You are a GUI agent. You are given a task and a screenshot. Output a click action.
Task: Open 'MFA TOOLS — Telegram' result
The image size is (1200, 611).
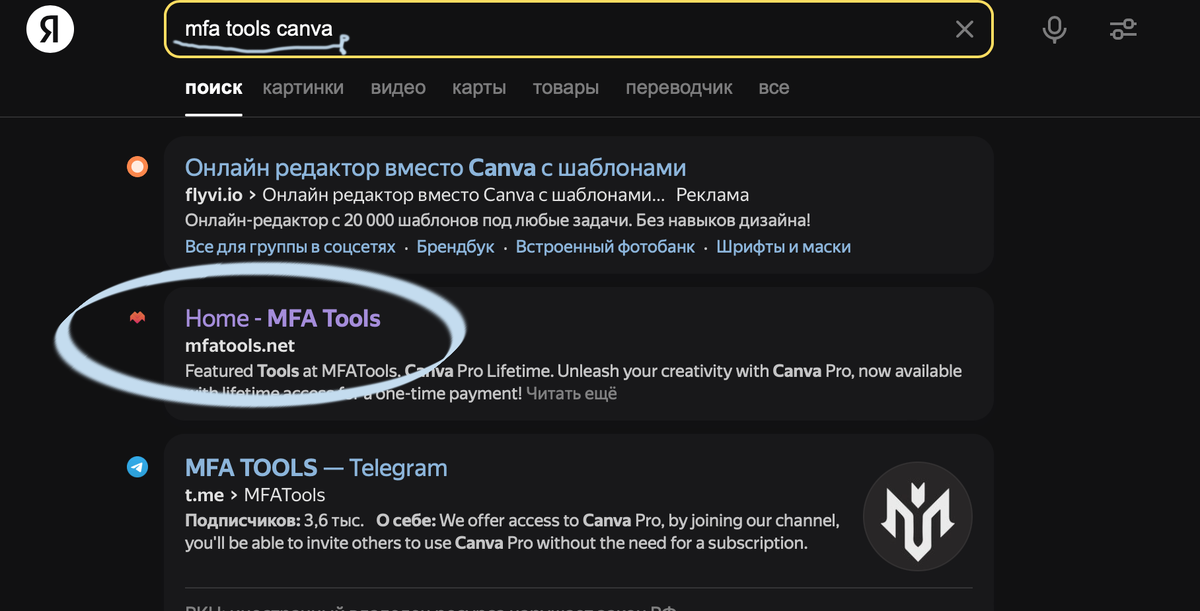click(316, 467)
